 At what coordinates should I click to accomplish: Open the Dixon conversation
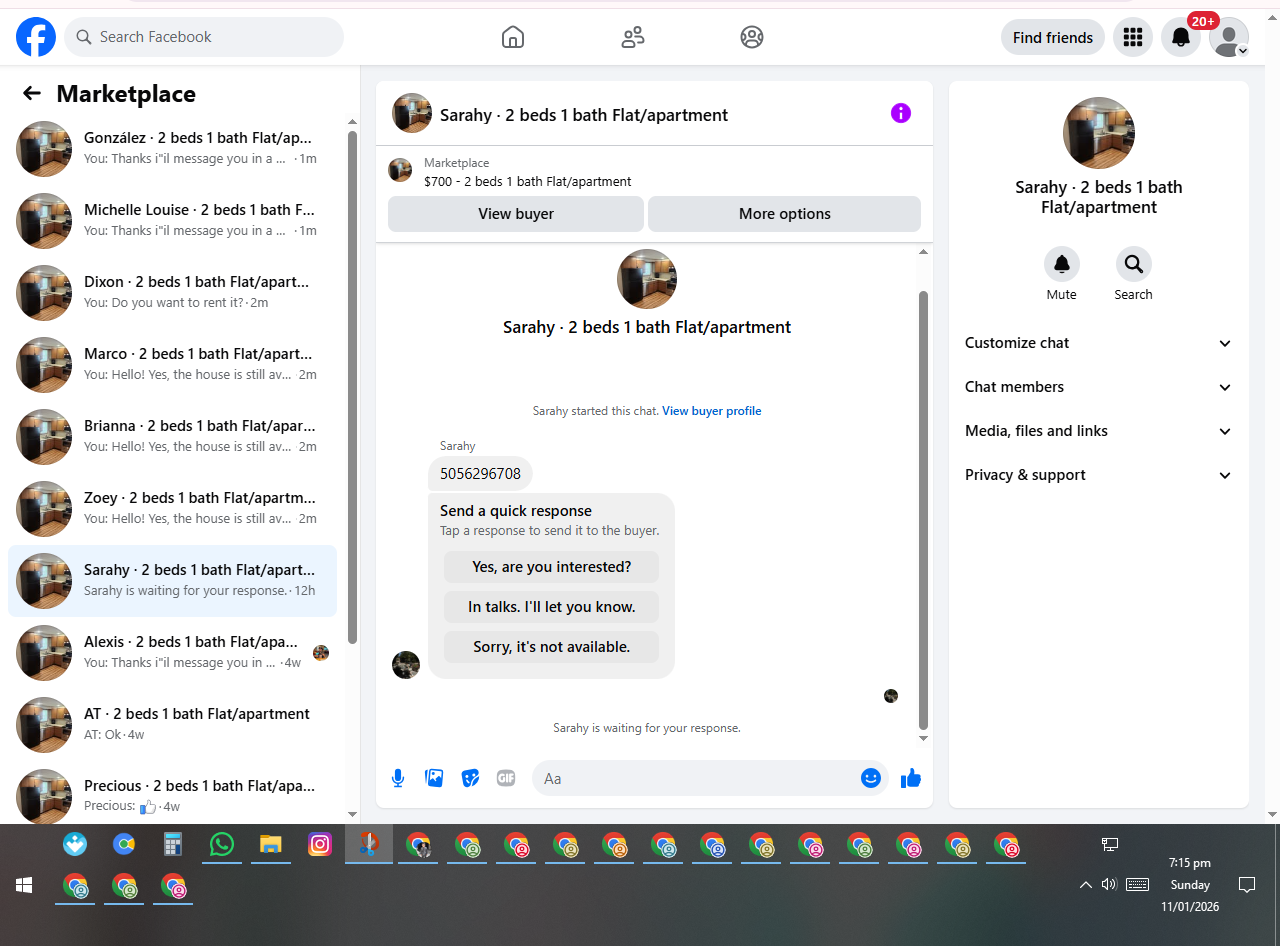[x=172, y=293]
